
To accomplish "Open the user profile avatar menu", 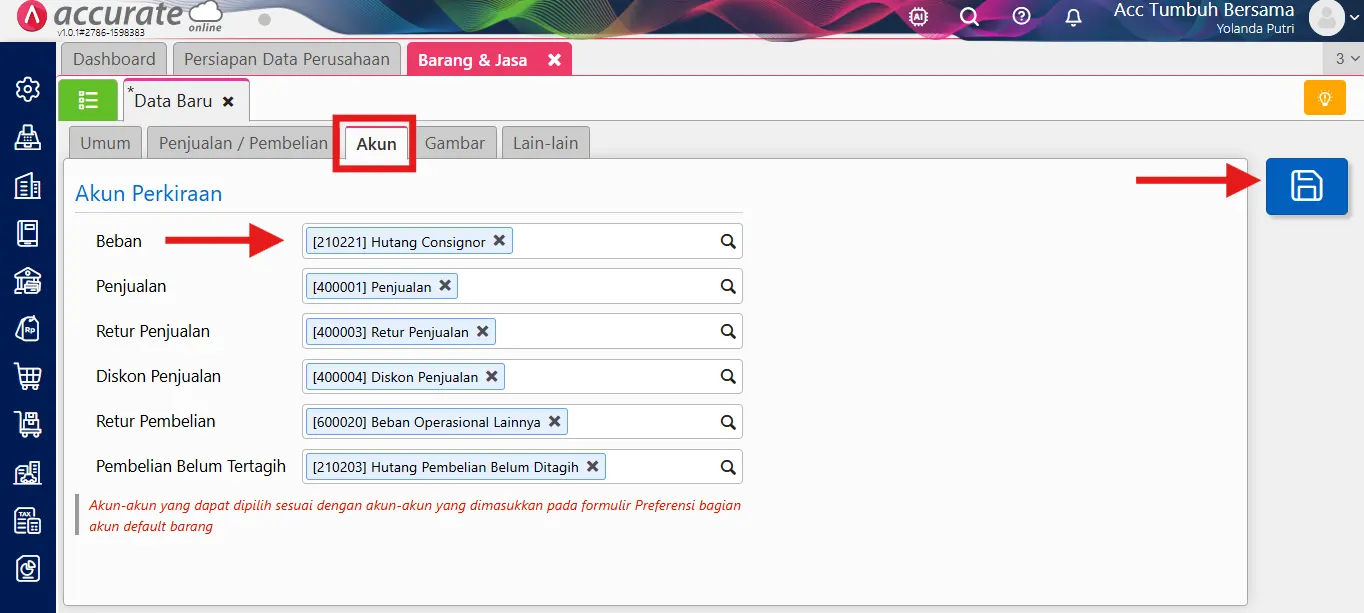I will [1326, 18].
